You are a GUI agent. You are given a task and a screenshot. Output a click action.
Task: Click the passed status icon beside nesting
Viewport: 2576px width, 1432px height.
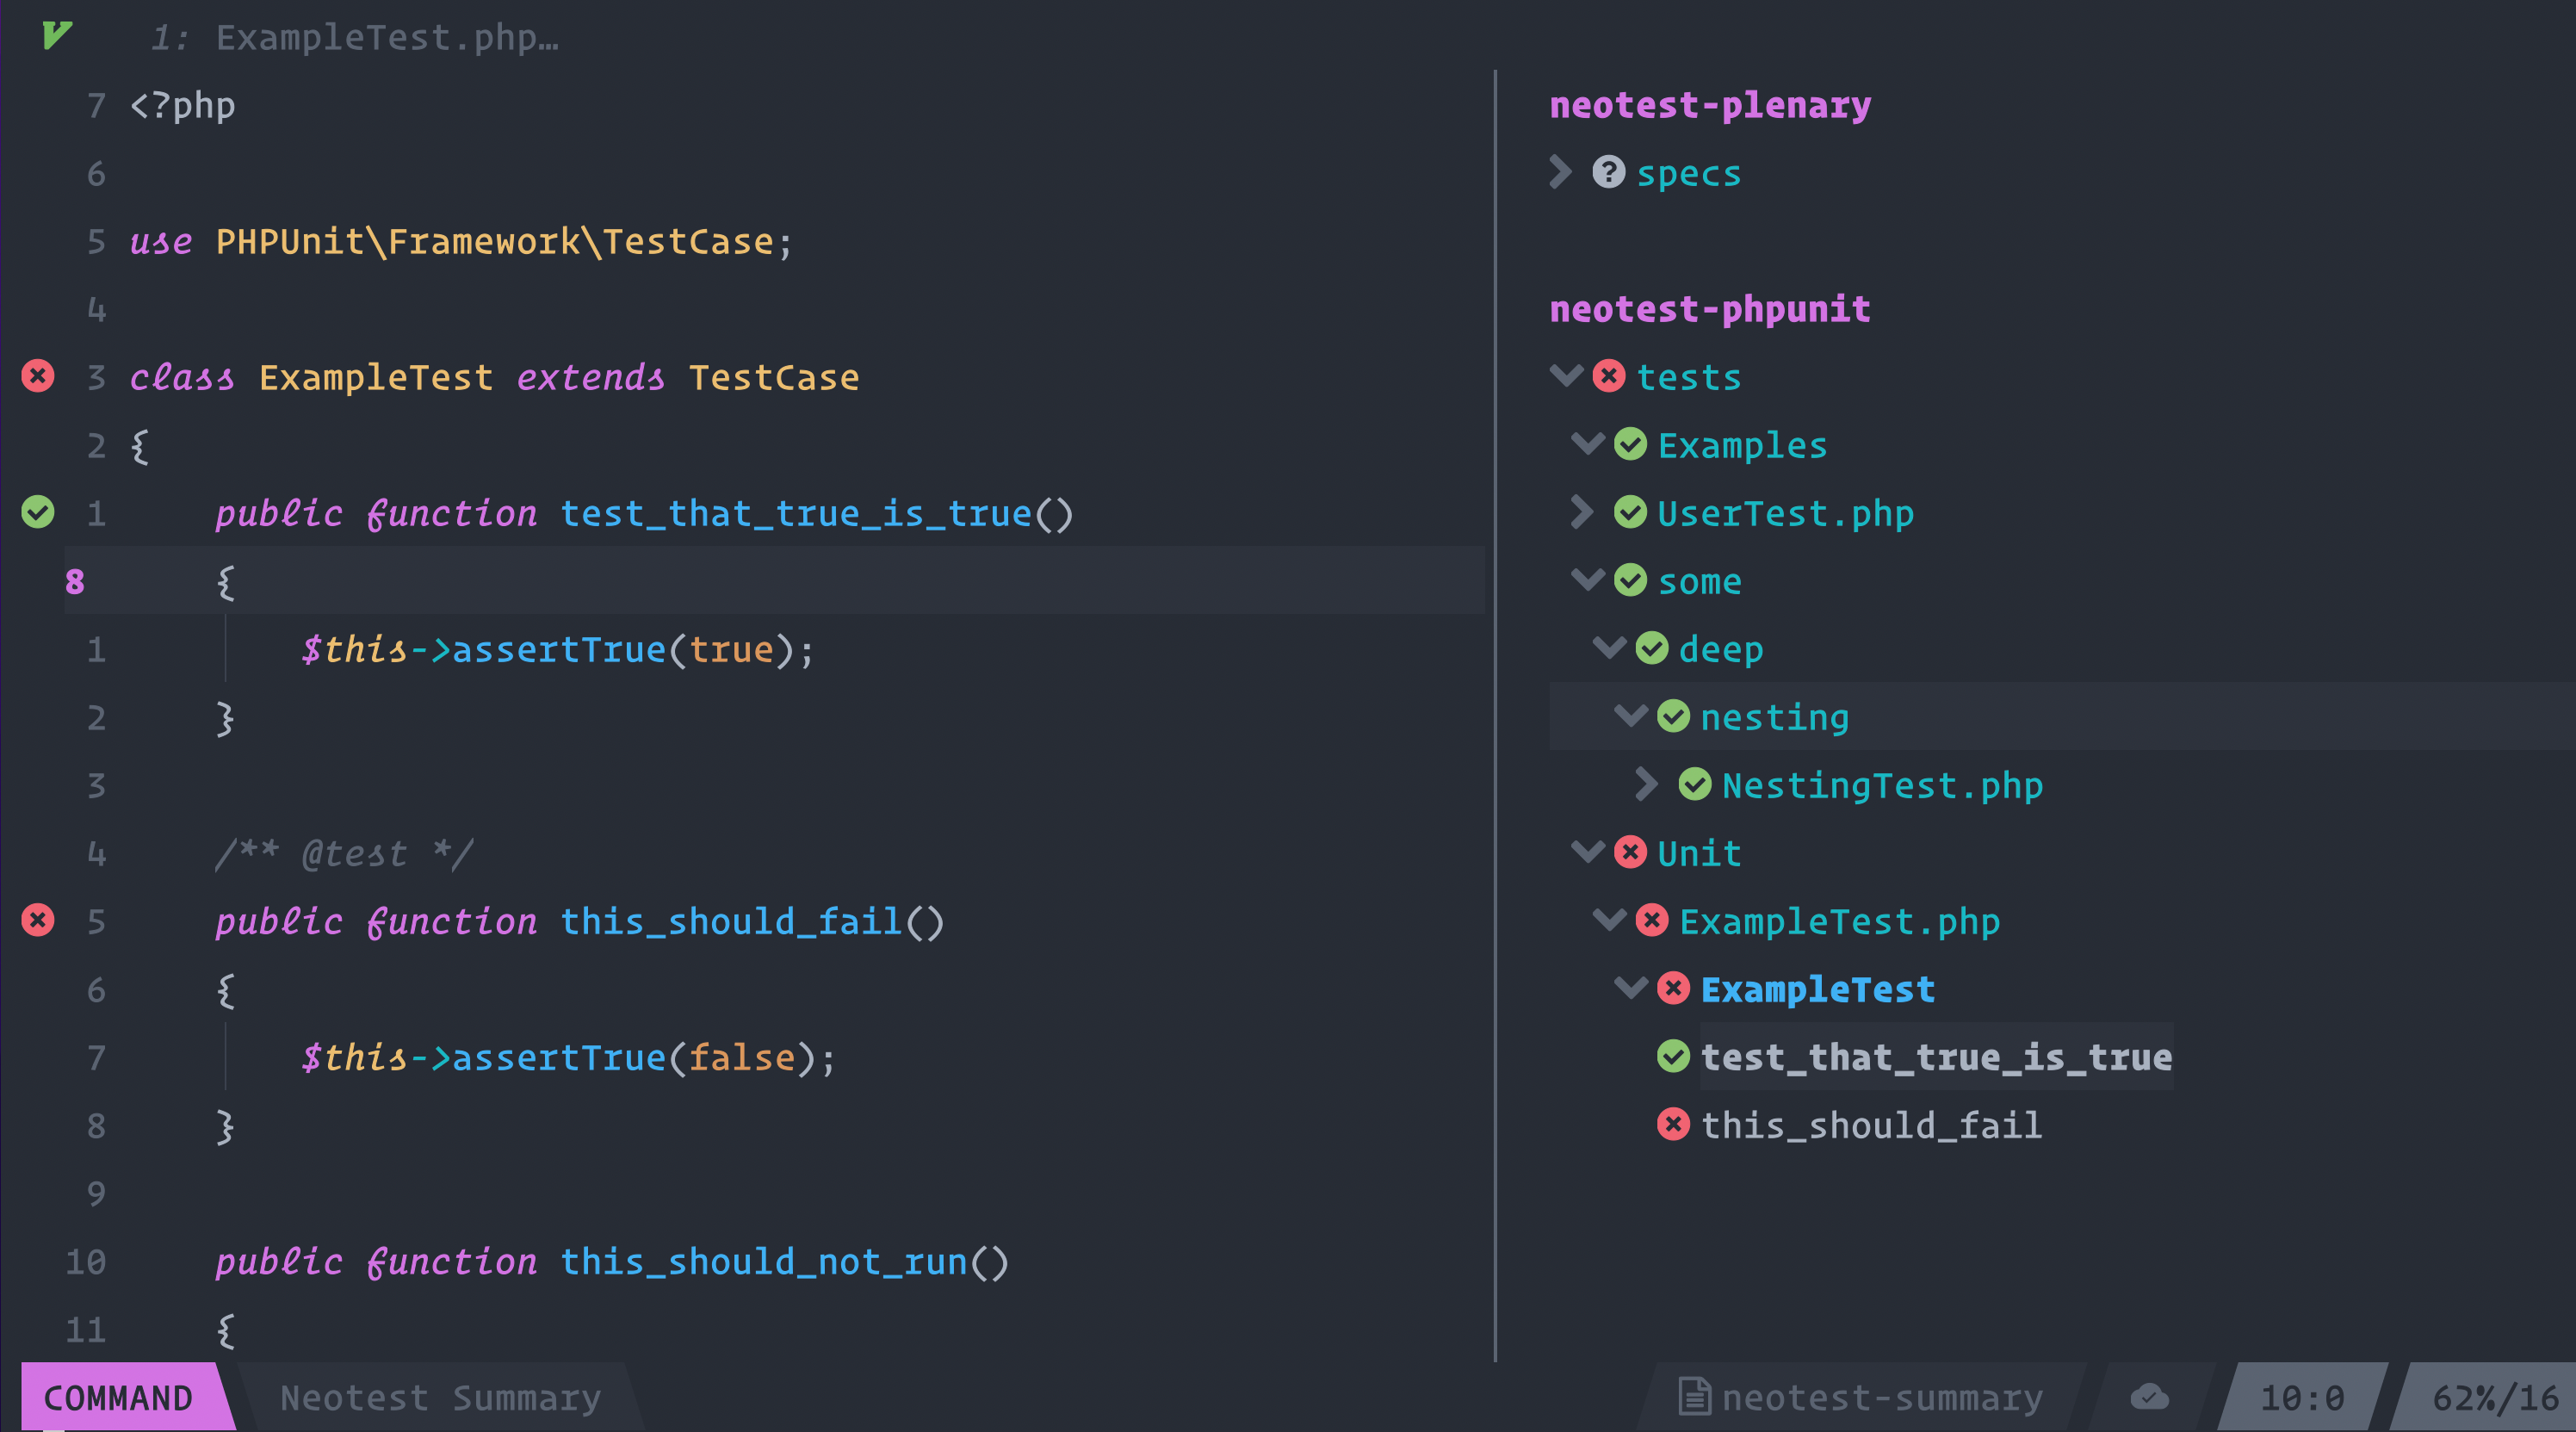(x=1673, y=716)
